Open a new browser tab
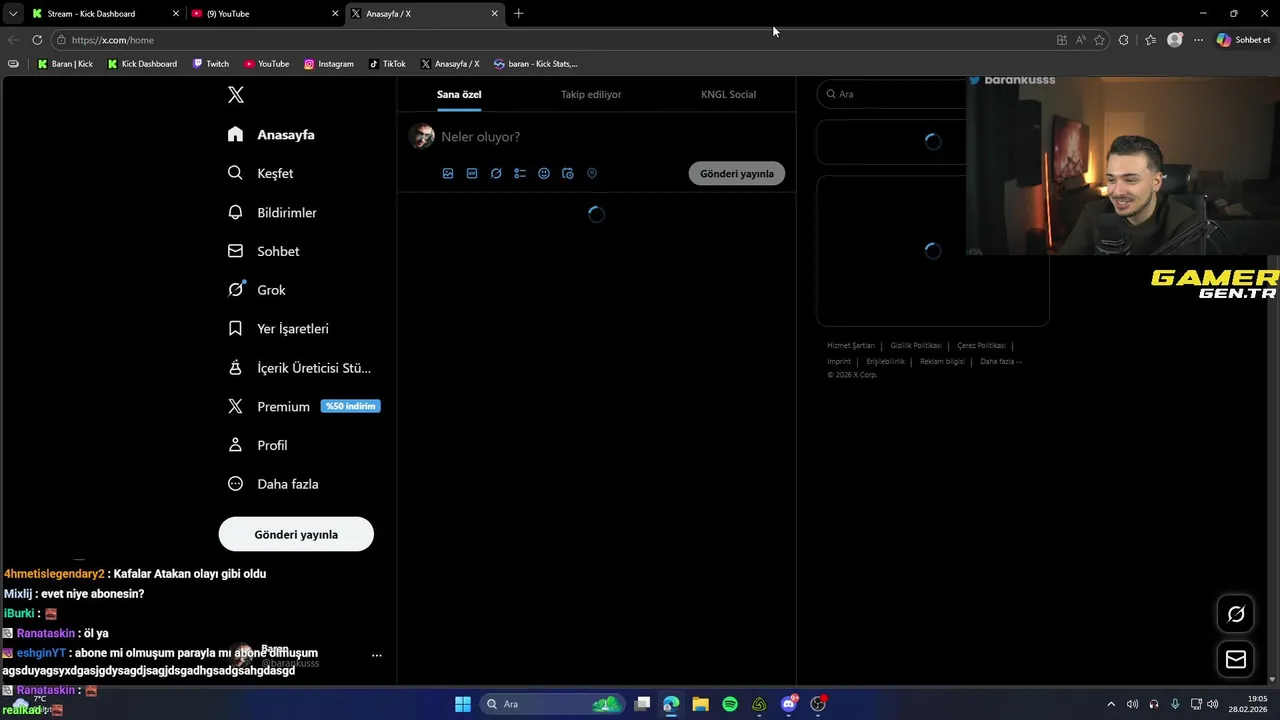Screen dimensions: 1280x720 [x=518, y=14]
